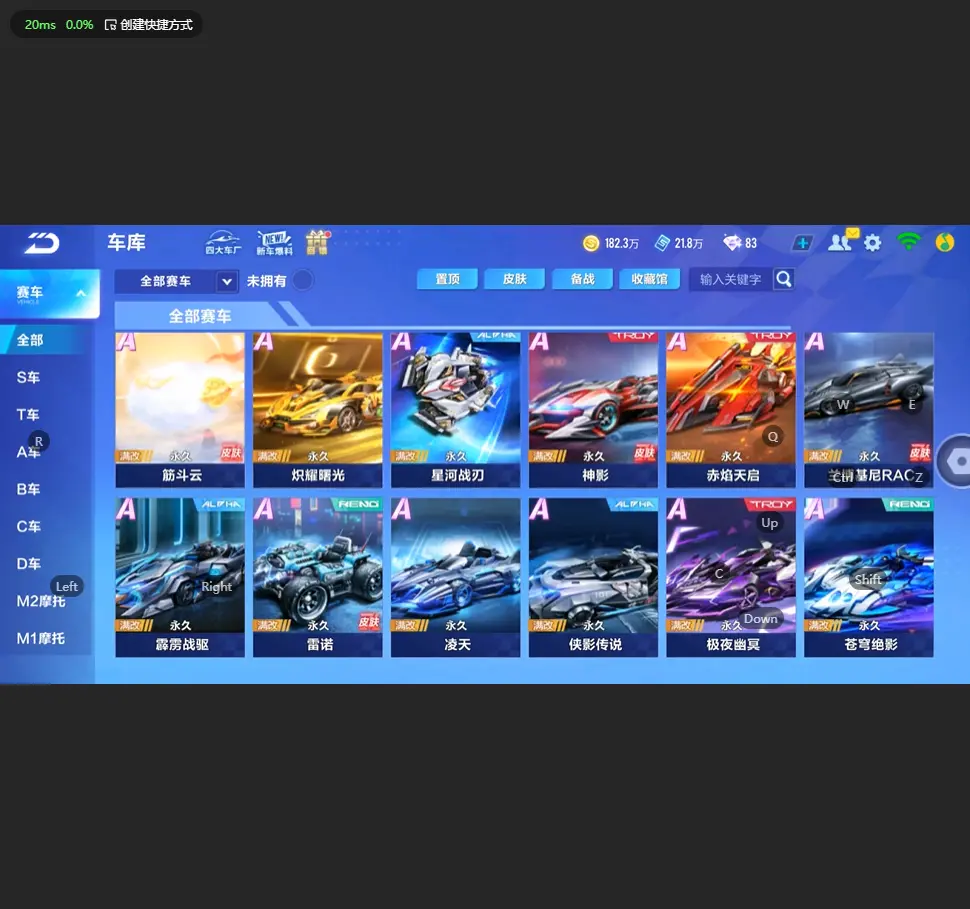Select the 星河战刃 car card
The height and width of the screenshot is (909, 970).
[x=456, y=410]
